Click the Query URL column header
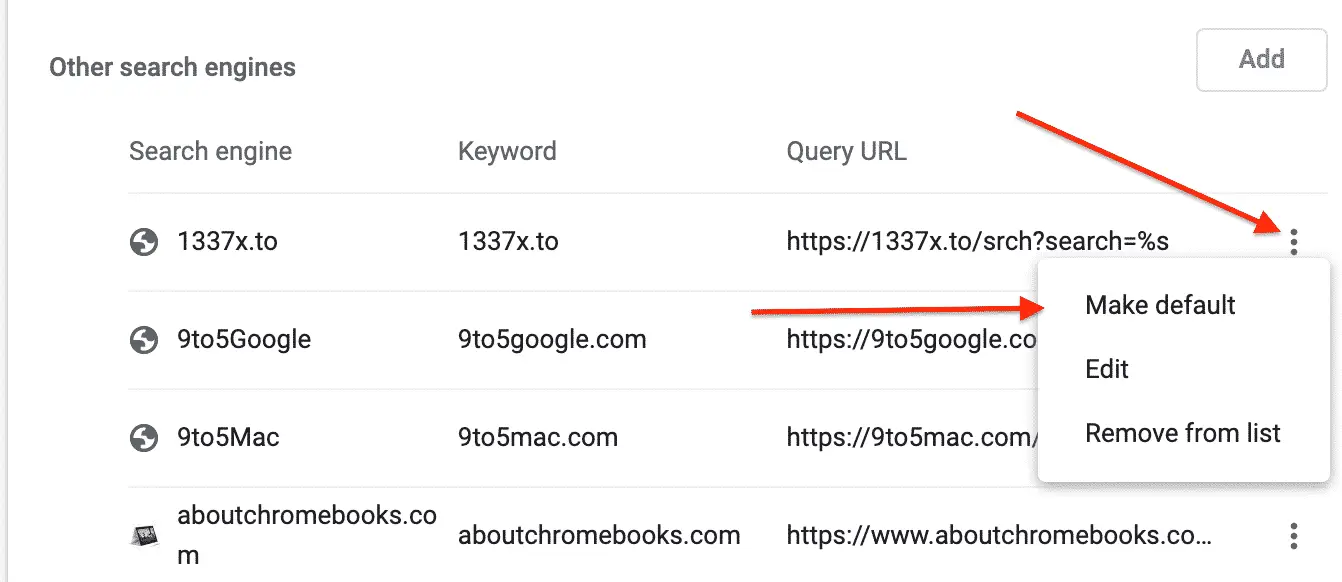1342x582 pixels. pyautogui.click(x=846, y=151)
